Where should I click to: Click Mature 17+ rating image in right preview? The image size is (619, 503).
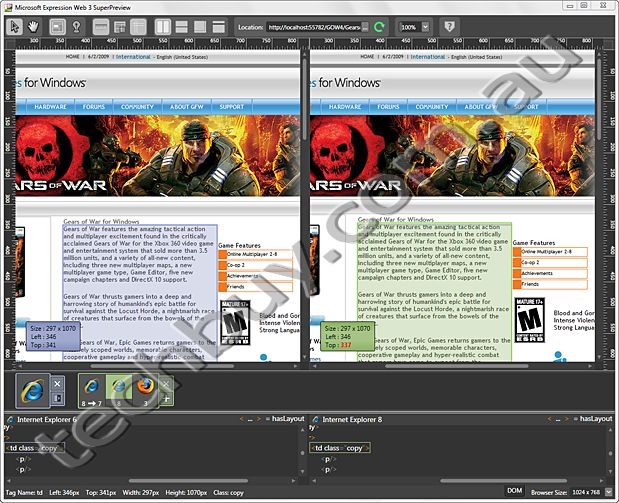tap(529, 320)
